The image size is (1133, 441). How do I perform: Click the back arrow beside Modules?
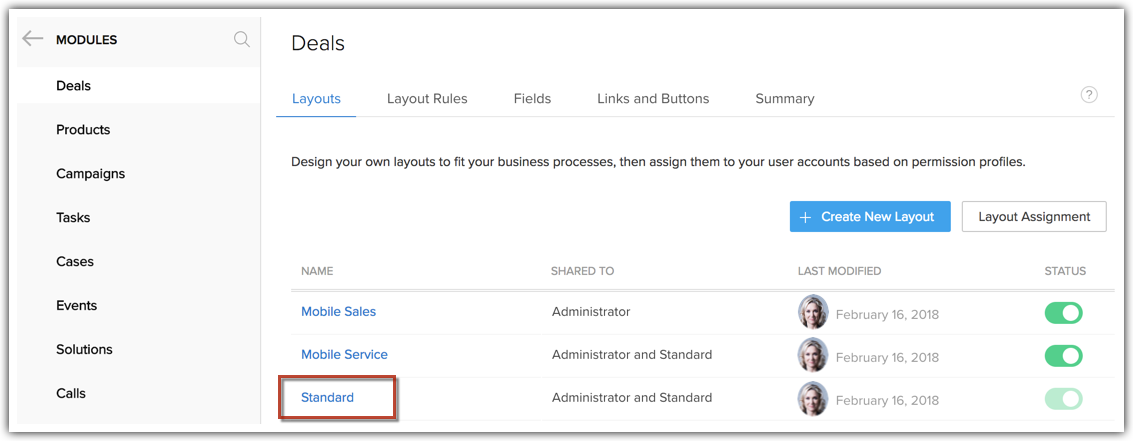pos(33,39)
